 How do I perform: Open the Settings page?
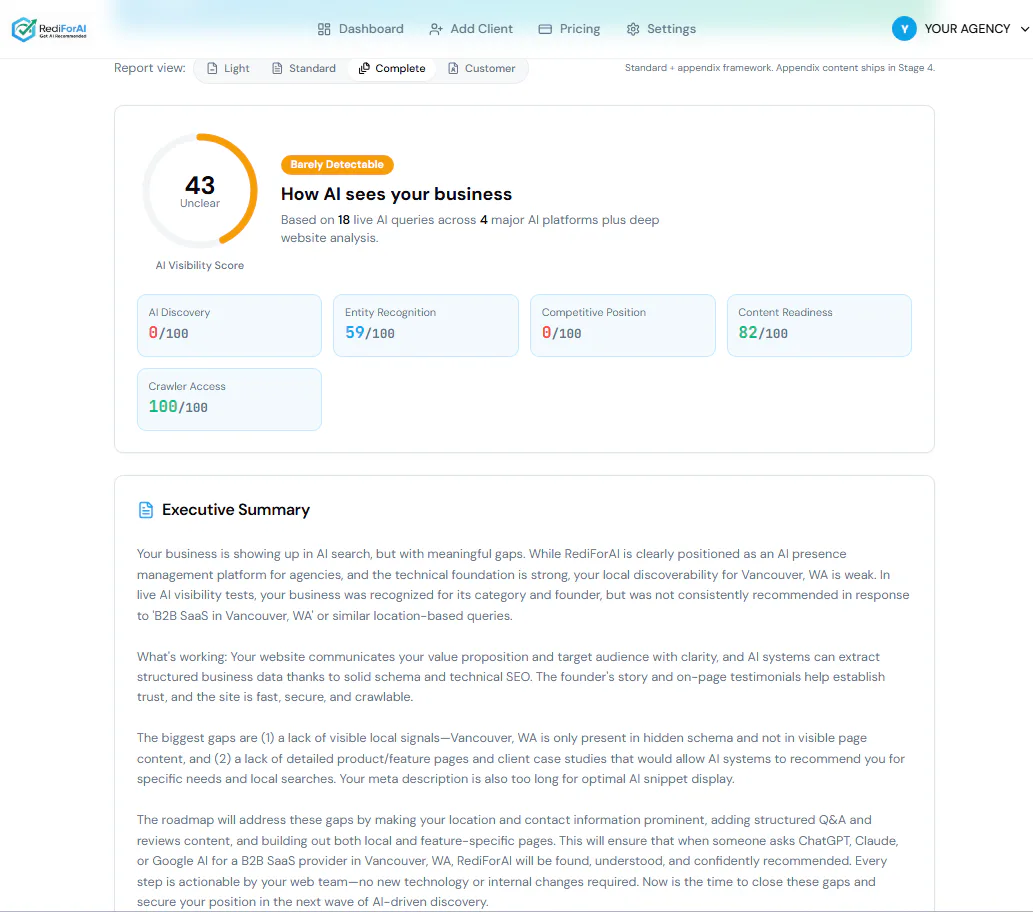[x=661, y=29]
